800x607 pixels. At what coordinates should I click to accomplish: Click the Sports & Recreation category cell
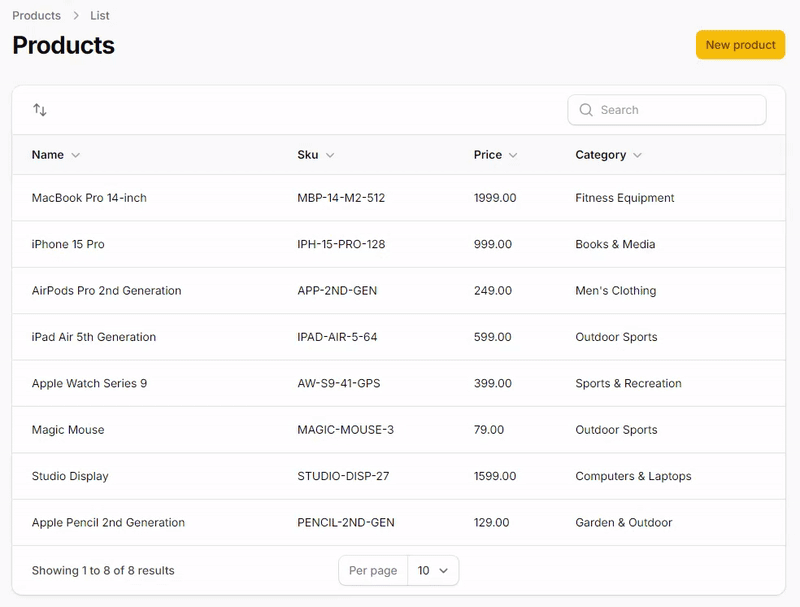(x=629, y=384)
